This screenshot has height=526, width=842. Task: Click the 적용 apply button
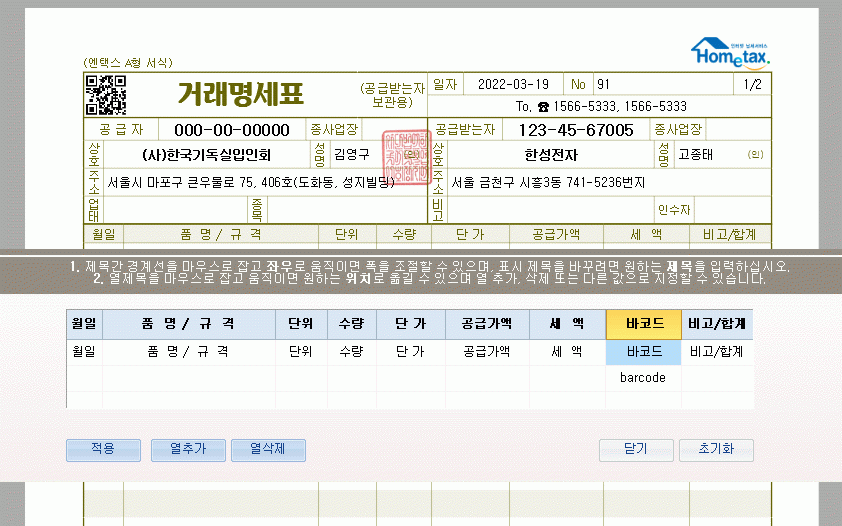[103, 450]
